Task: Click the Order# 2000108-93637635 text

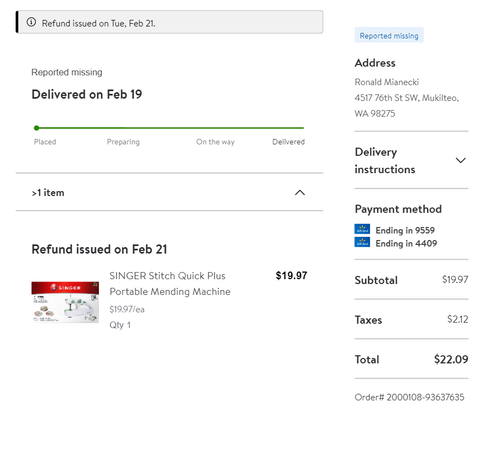Action: 409,397
